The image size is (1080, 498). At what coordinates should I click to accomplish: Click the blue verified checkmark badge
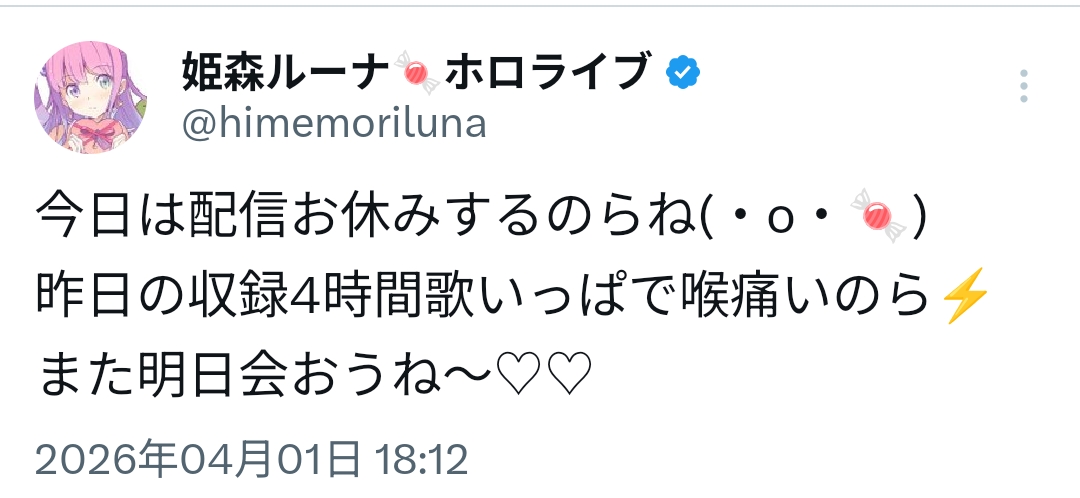point(685,72)
